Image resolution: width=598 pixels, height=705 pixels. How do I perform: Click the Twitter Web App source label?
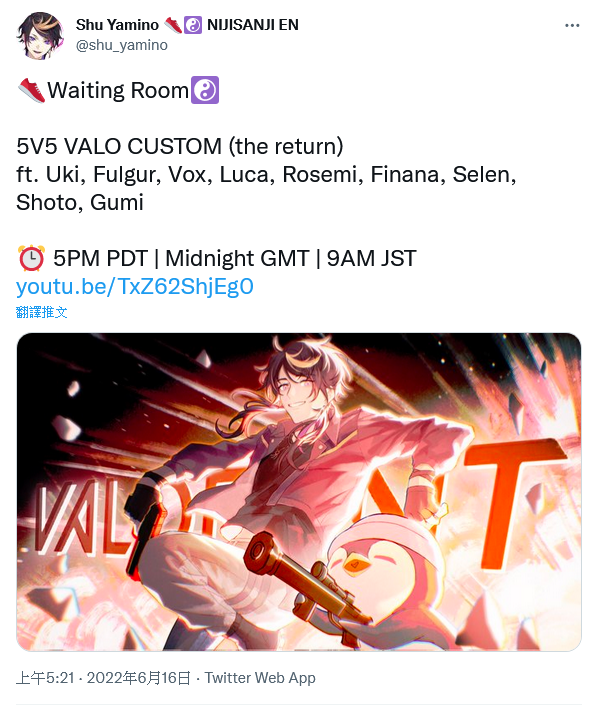(260, 678)
